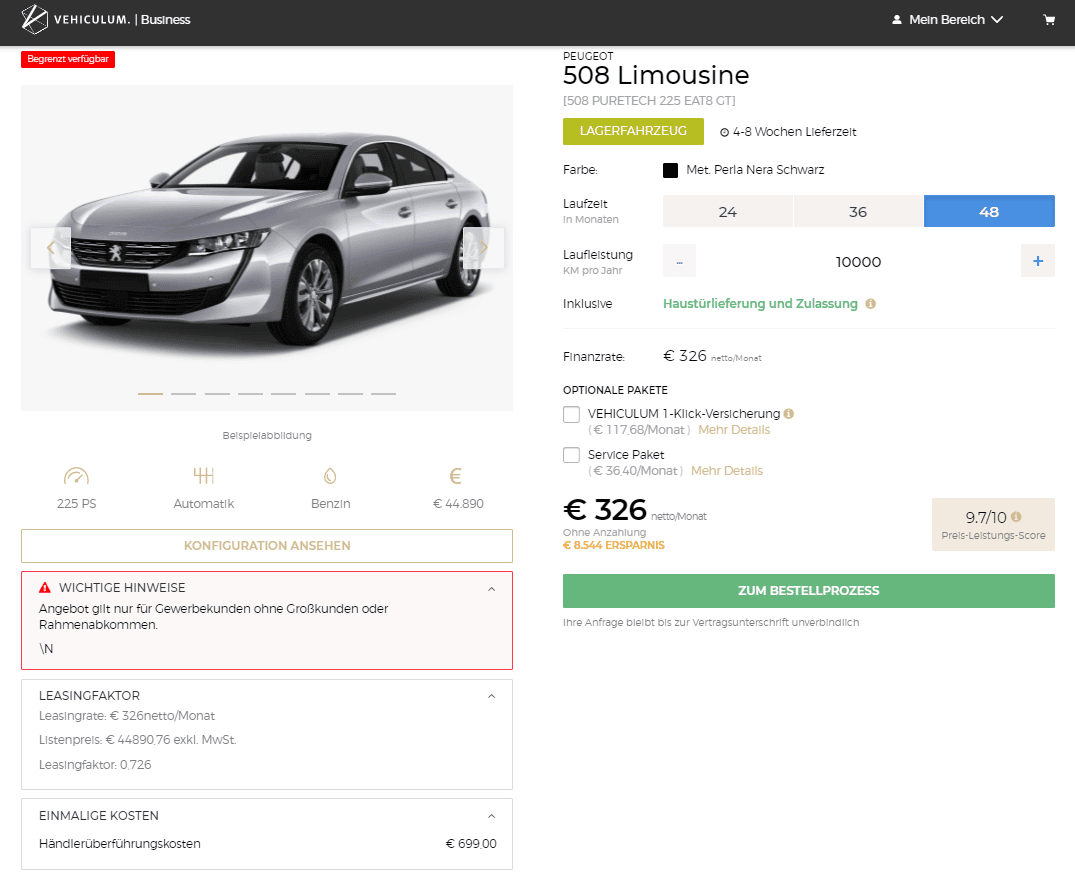
Task: Click the 508 Limousine heading
Action: (x=656, y=75)
